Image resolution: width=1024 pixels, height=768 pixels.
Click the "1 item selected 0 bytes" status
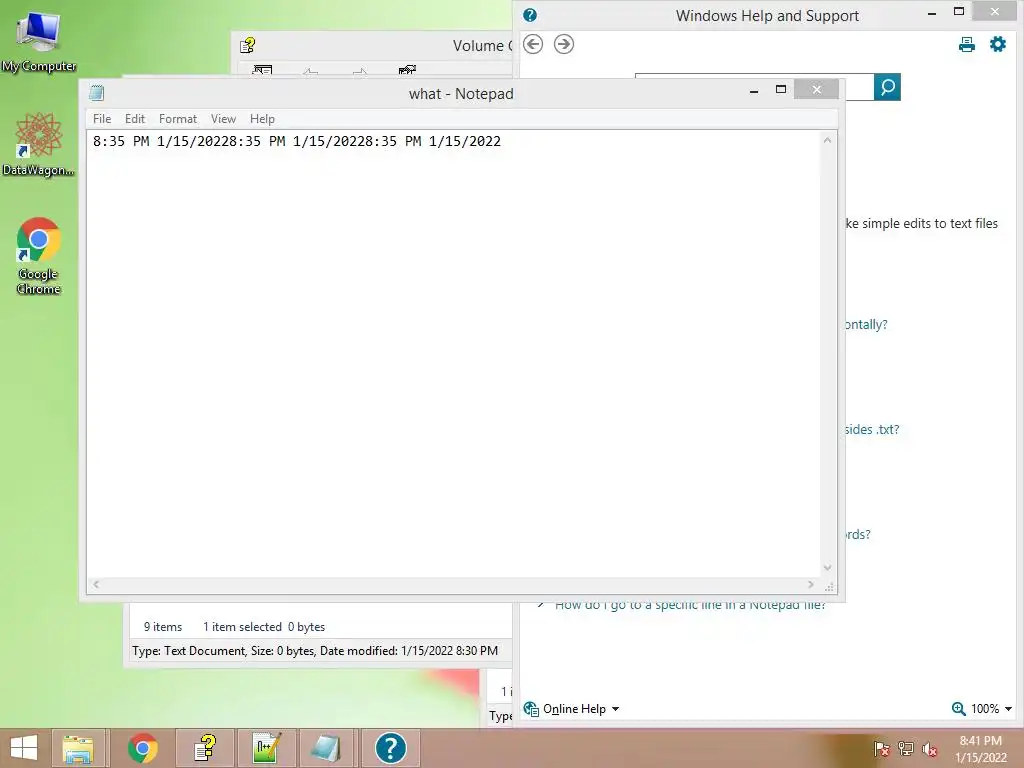point(264,627)
